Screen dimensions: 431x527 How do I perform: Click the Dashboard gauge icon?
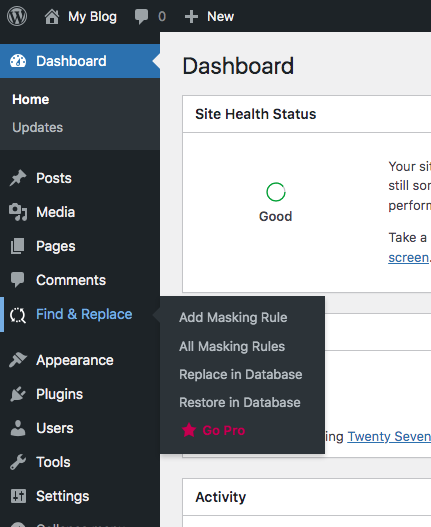pyautogui.click(x=18, y=61)
